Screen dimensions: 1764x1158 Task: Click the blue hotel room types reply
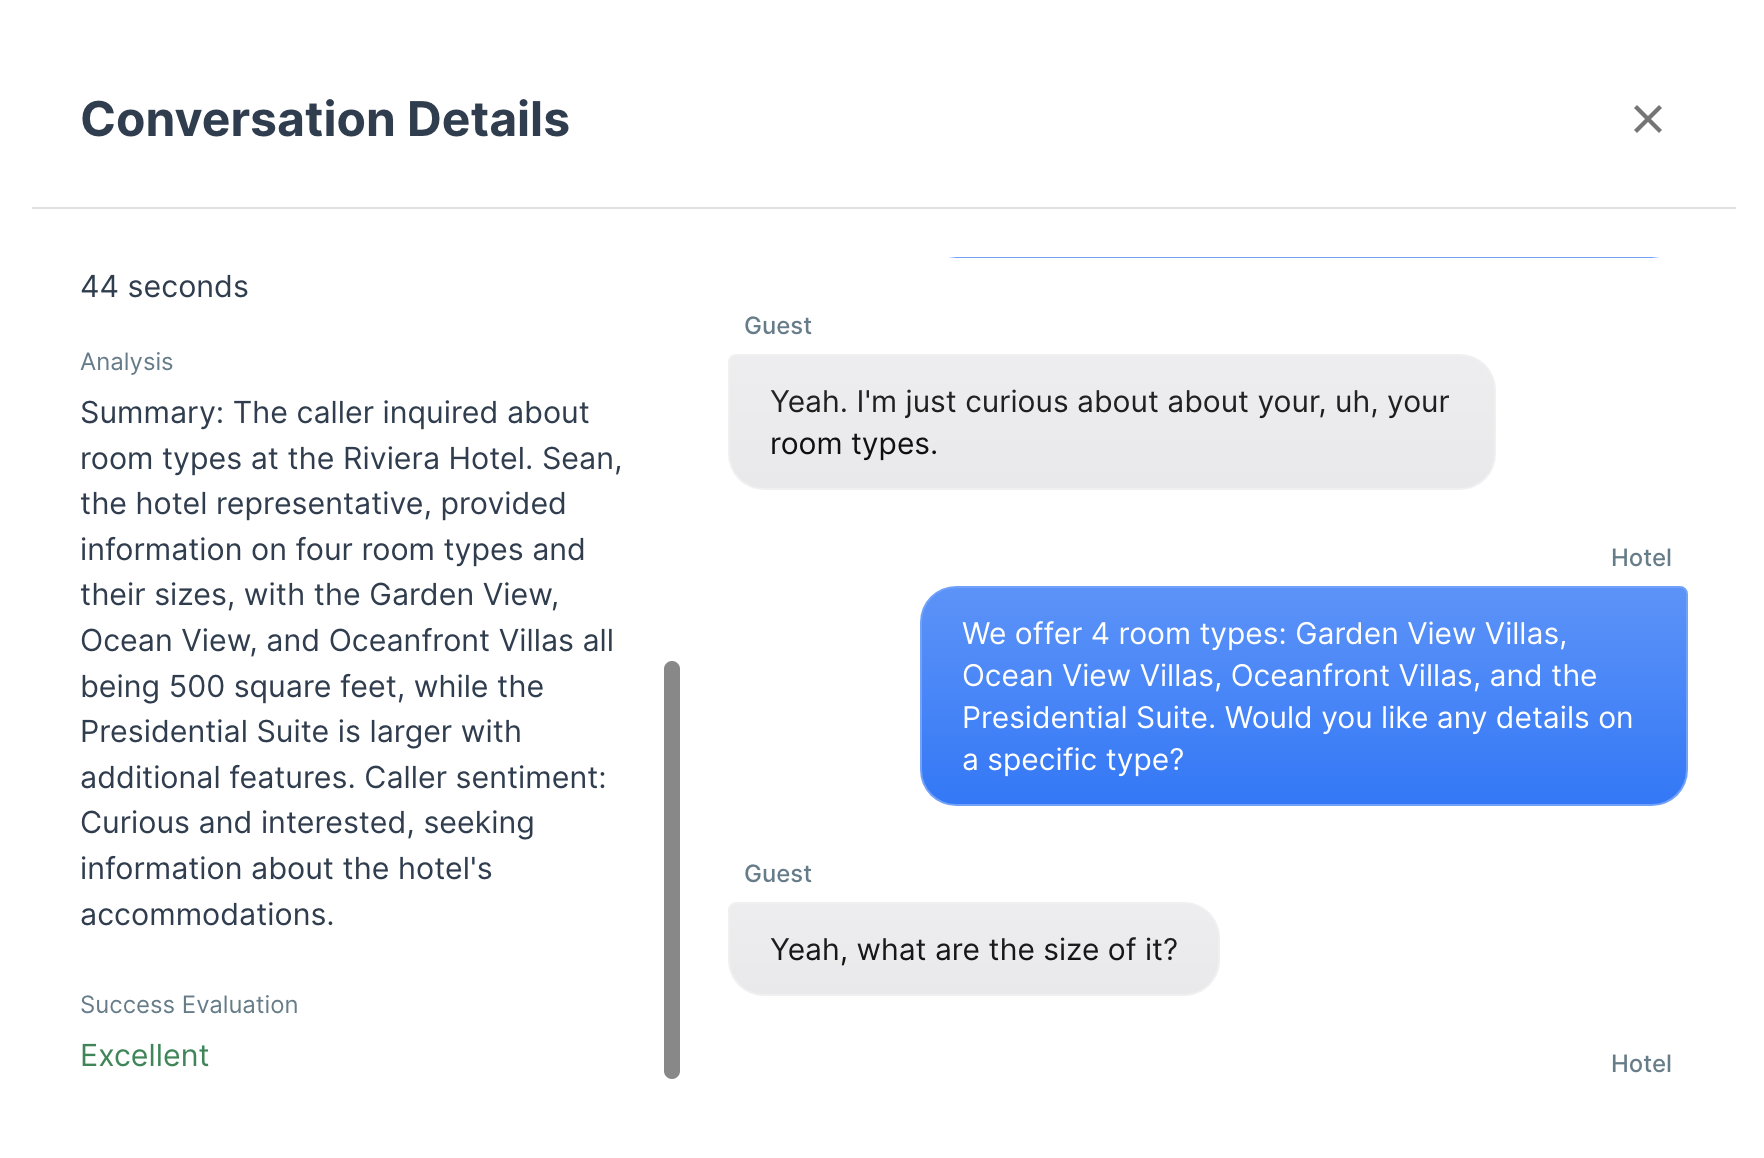click(x=1302, y=696)
